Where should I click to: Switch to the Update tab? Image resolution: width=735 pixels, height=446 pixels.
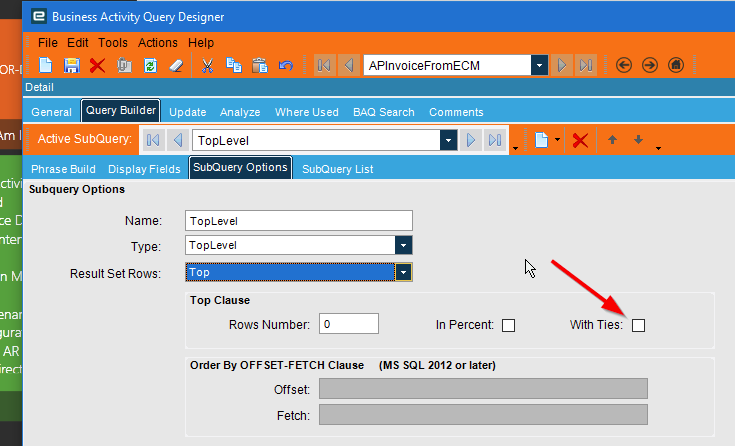[x=188, y=112]
